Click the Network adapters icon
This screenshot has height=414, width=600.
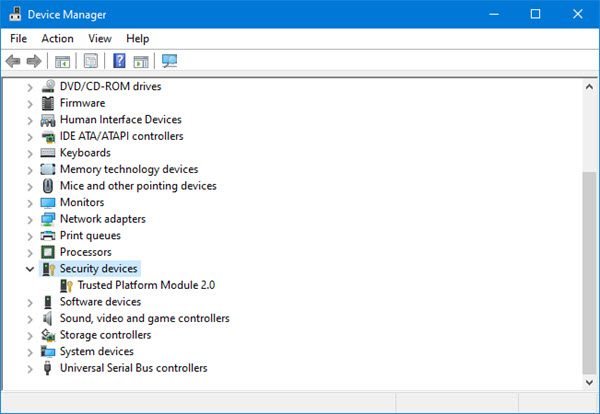click(x=48, y=219)
